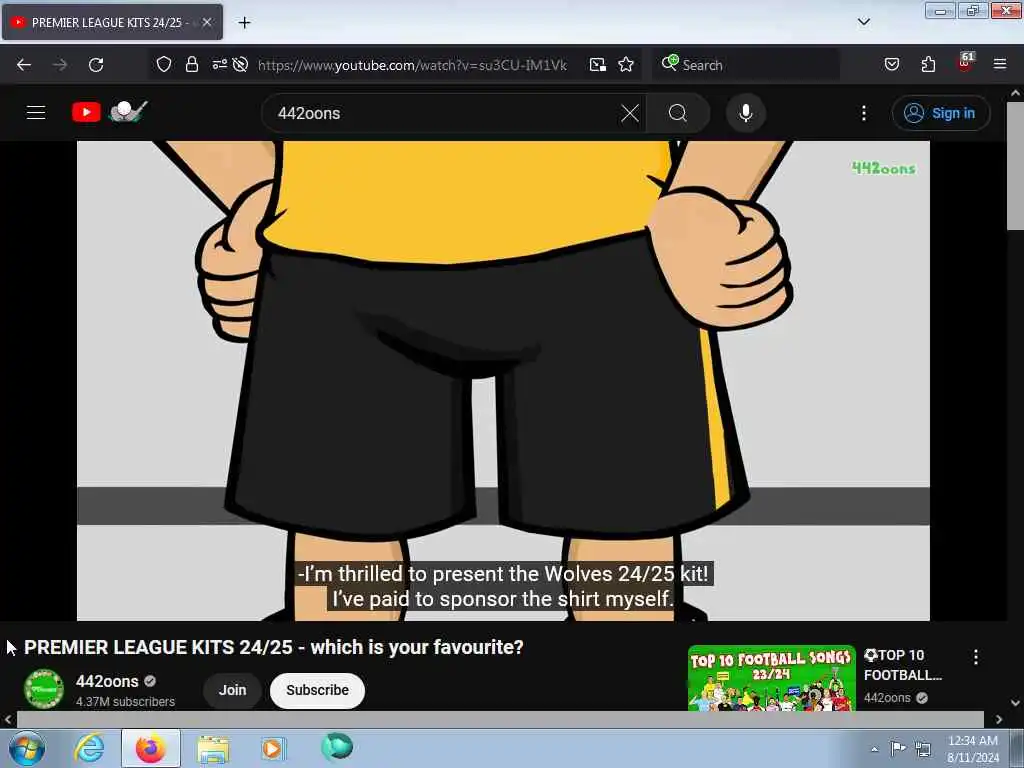
Task: Select the PREMIER LEAGUE KITS 24/25 tab
Action: click(112, 22)
